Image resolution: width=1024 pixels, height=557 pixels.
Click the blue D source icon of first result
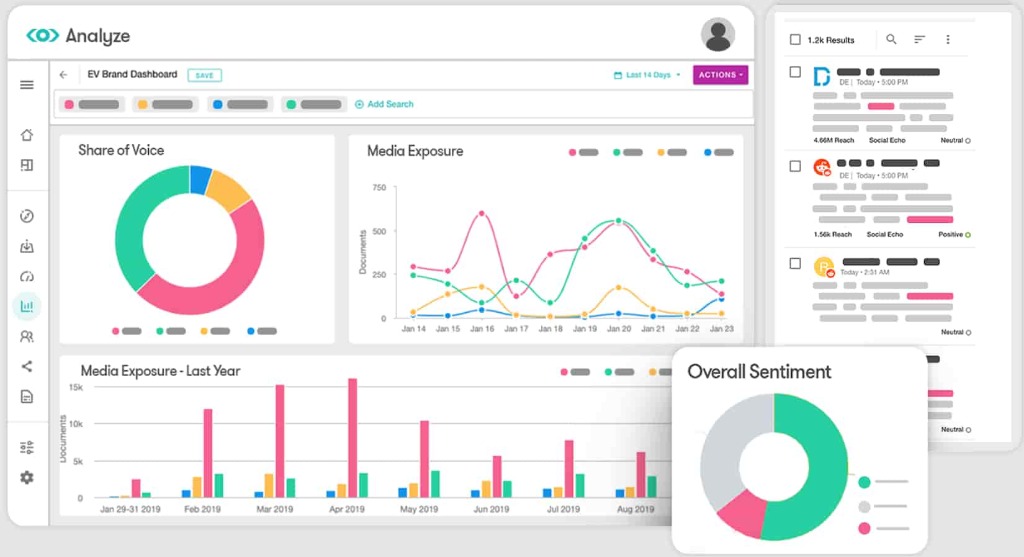(x=822, y=76)
